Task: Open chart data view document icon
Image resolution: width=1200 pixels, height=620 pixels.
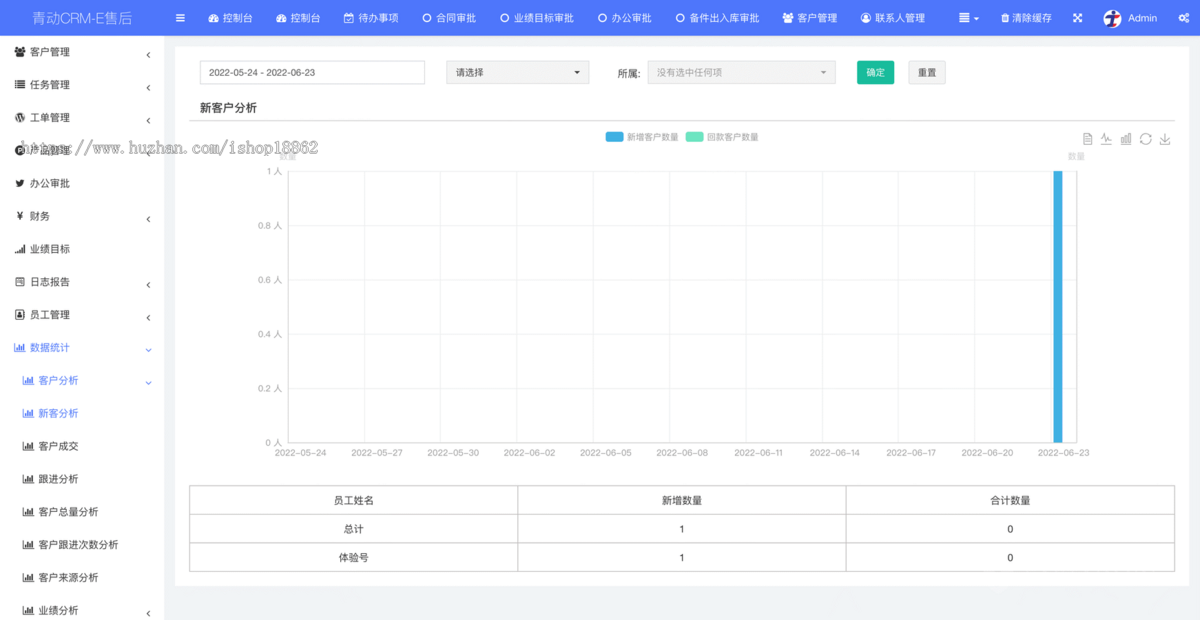Action: [1088, 139]
